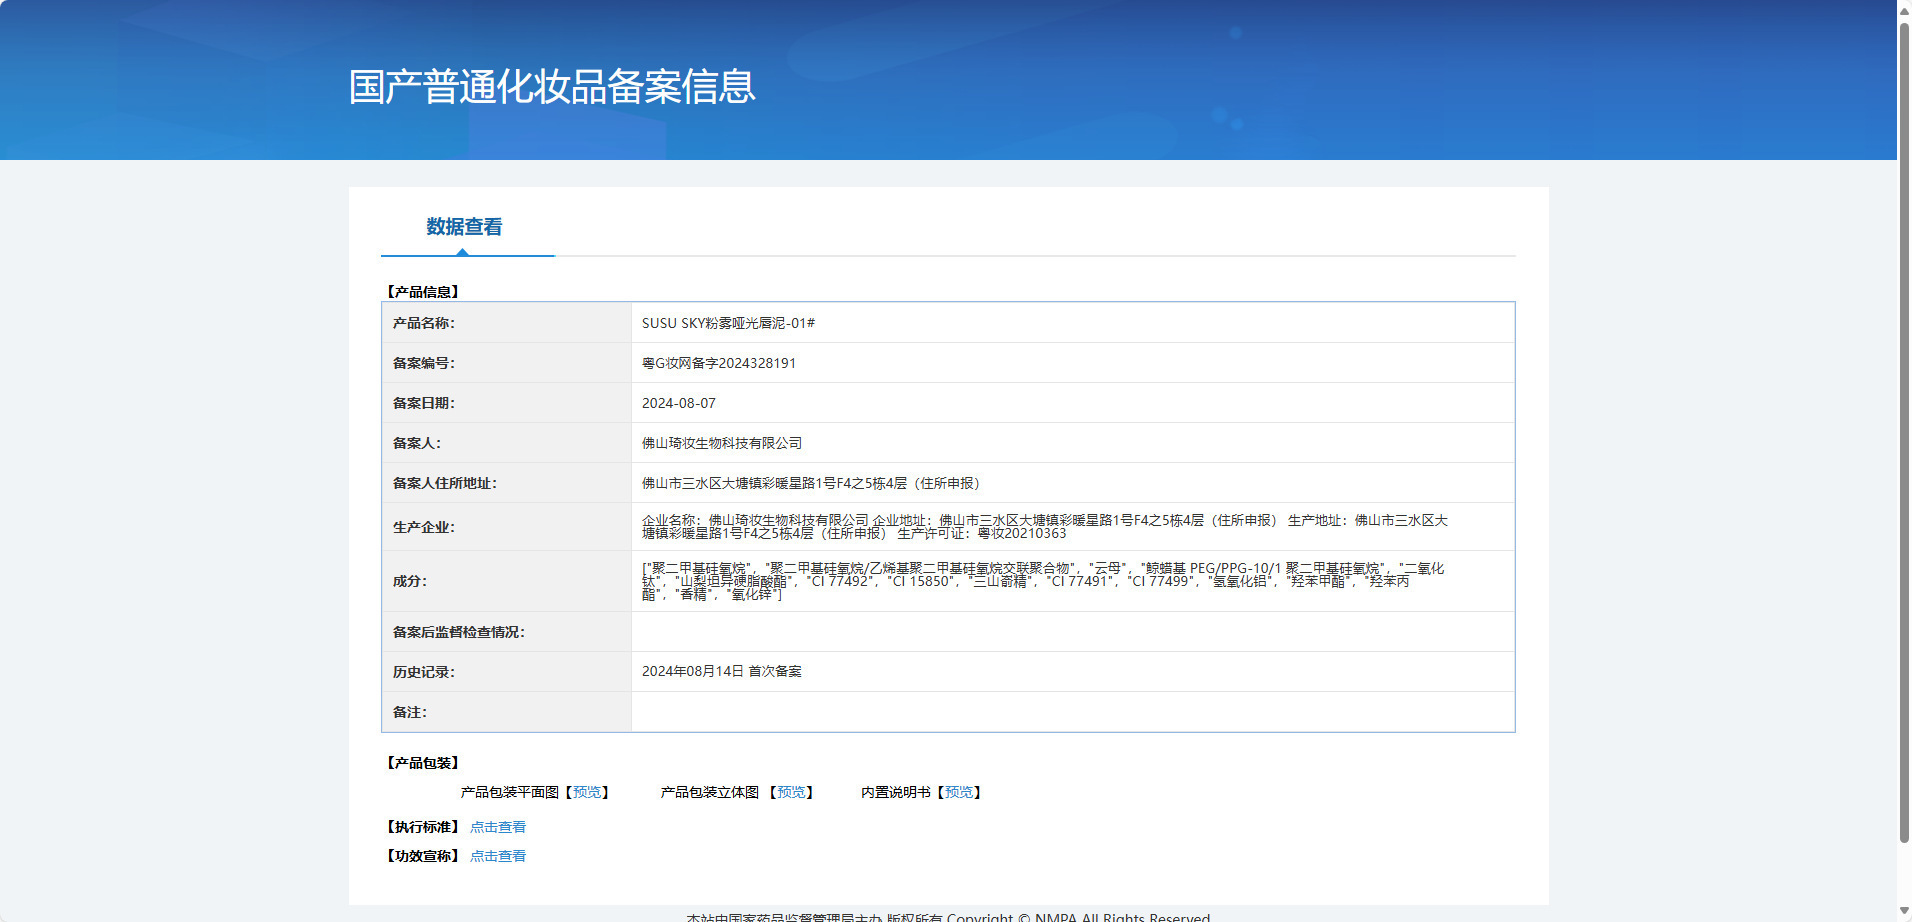1912x922 pixels.
Task: Click the 备注 row label
Action: 409,712
